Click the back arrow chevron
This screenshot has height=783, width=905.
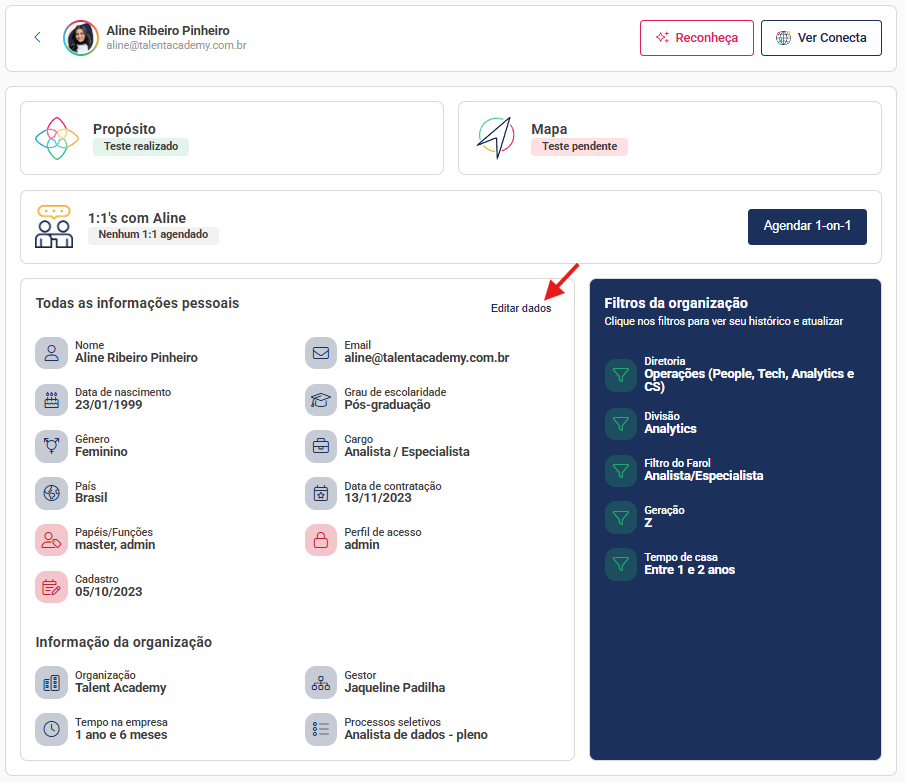coord(37,37)
